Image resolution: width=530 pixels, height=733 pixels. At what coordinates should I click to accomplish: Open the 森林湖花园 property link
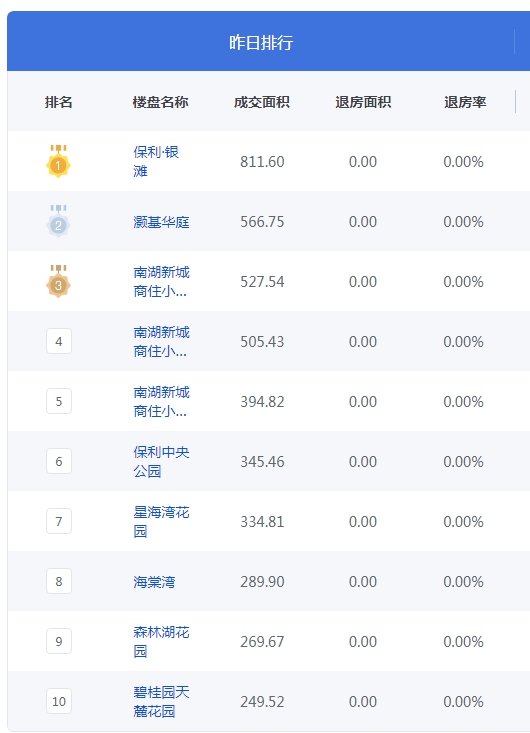[161, 641]
